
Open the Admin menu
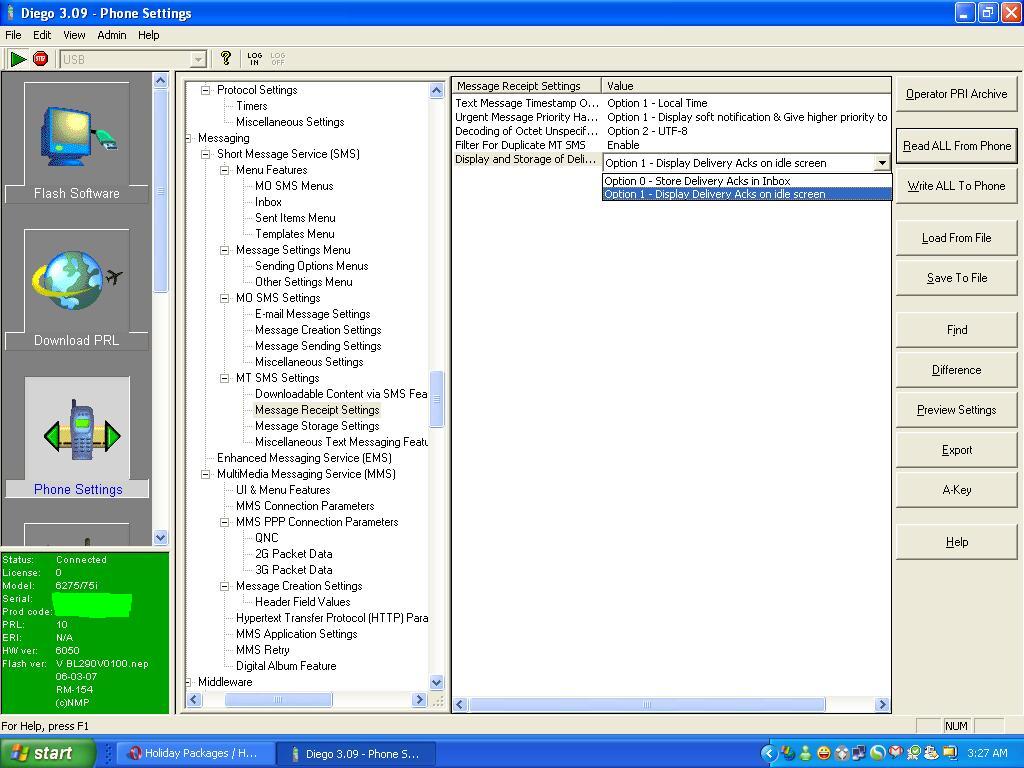click(x=111, y=35)
